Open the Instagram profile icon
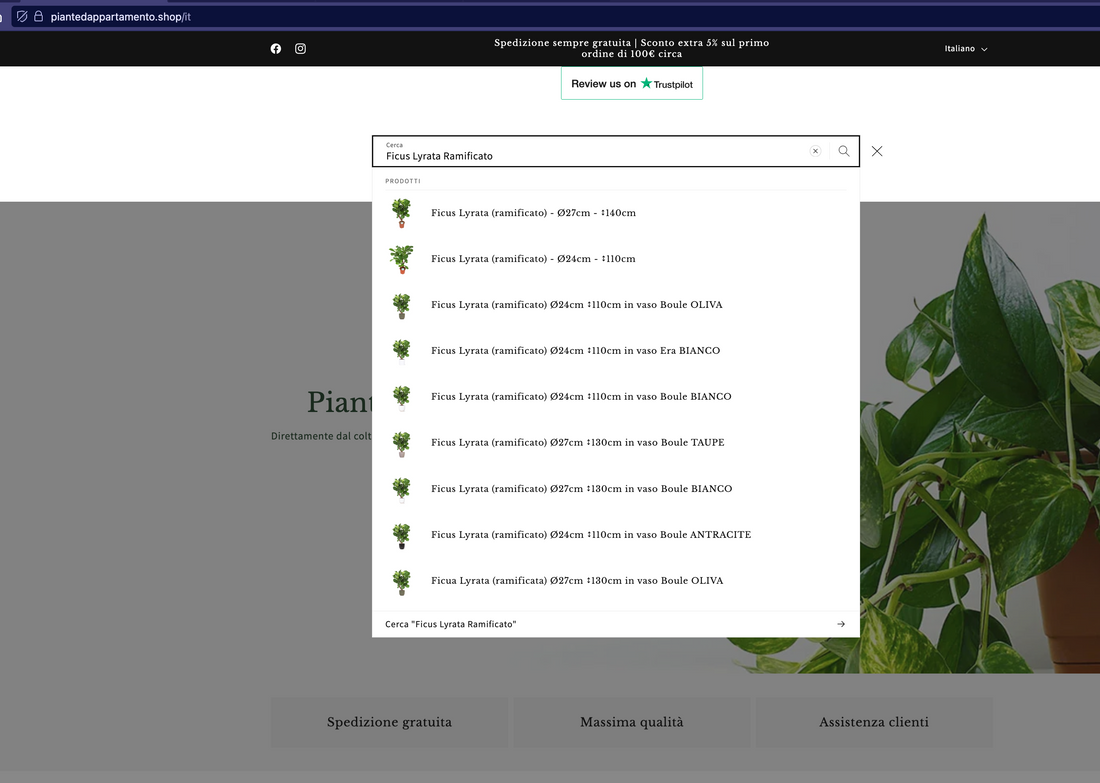This screenshot has height=783, width=1100. (x=300, y=49)
